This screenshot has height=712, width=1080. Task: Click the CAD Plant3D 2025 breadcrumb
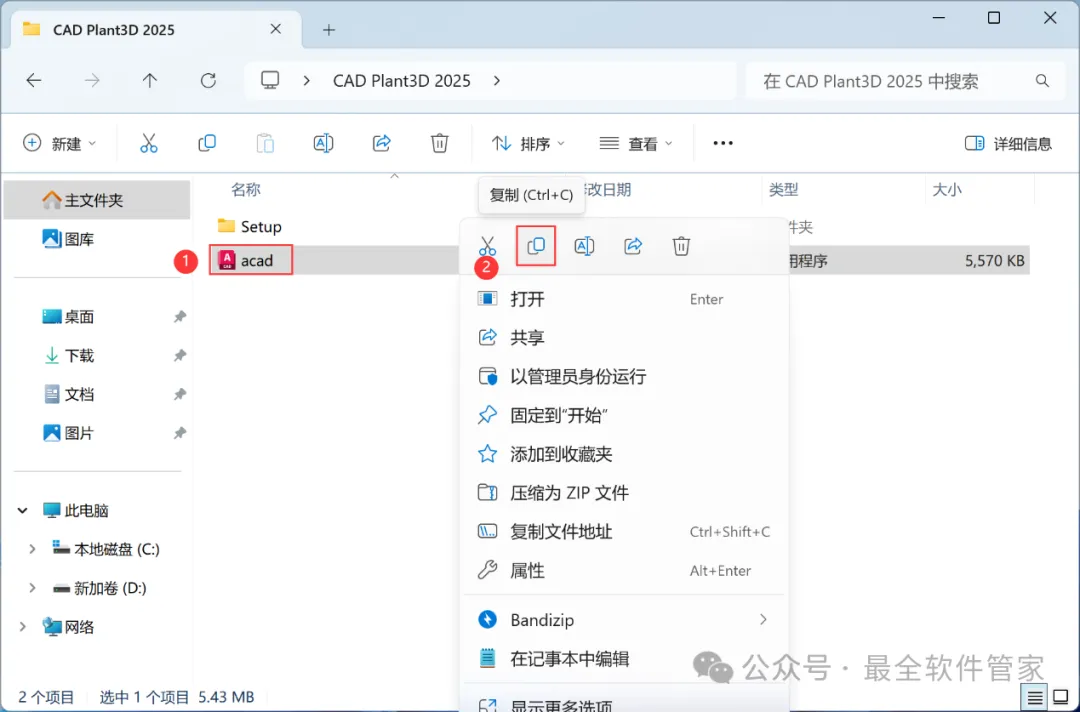tap(402, 81)
